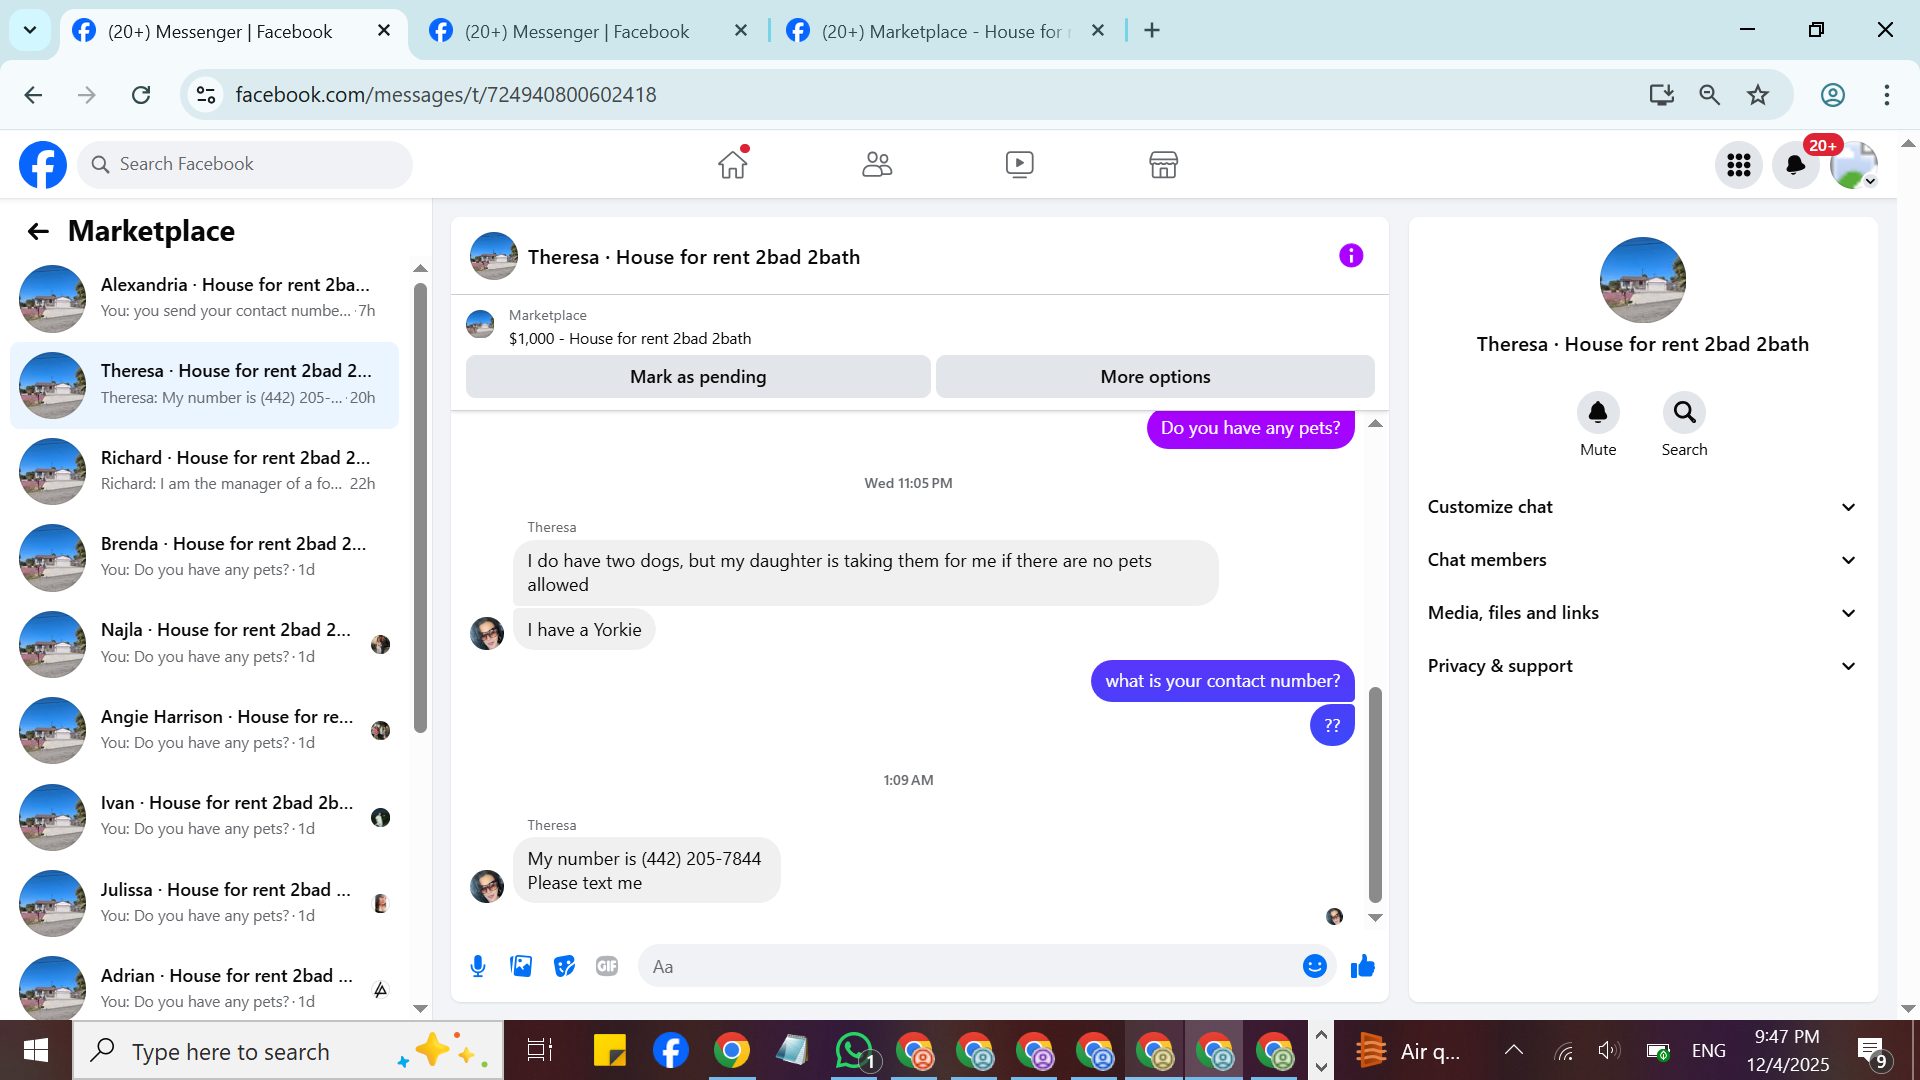
Task: Open the sticker picker icon
Action: (565, 966)
